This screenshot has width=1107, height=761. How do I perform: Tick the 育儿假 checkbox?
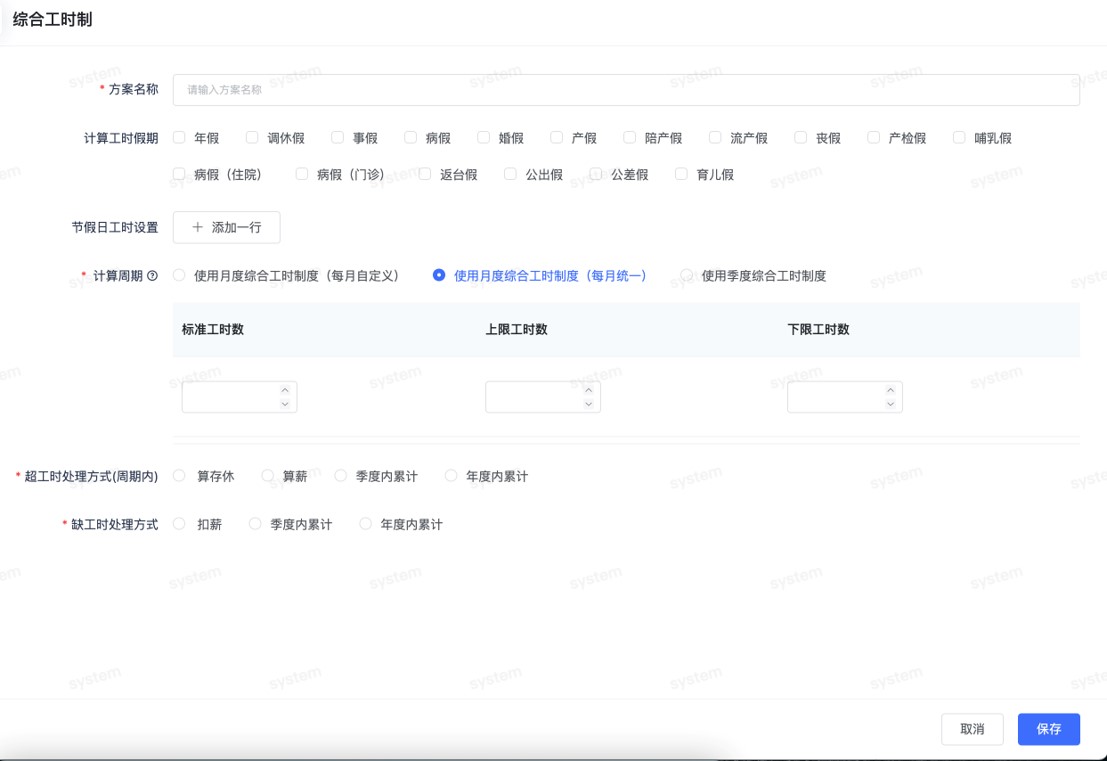(682, 174)
